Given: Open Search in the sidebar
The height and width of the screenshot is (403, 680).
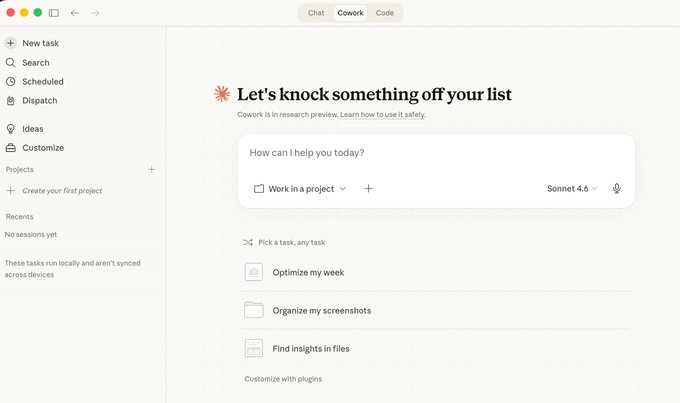Looking at the screenshot, I should pos(35,62).
